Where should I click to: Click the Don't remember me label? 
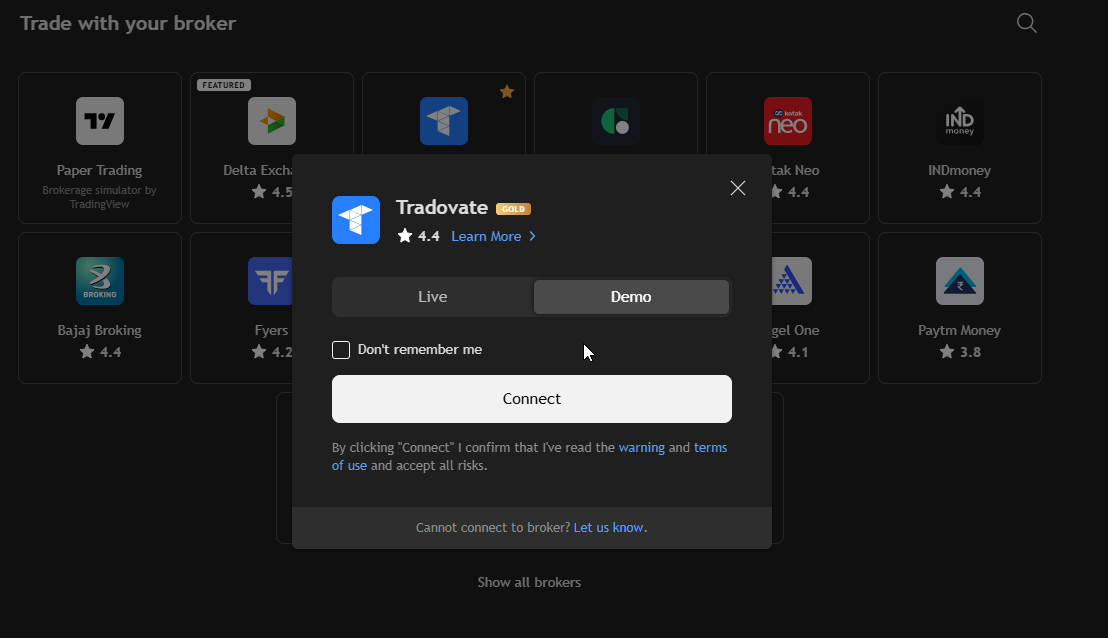420,350
